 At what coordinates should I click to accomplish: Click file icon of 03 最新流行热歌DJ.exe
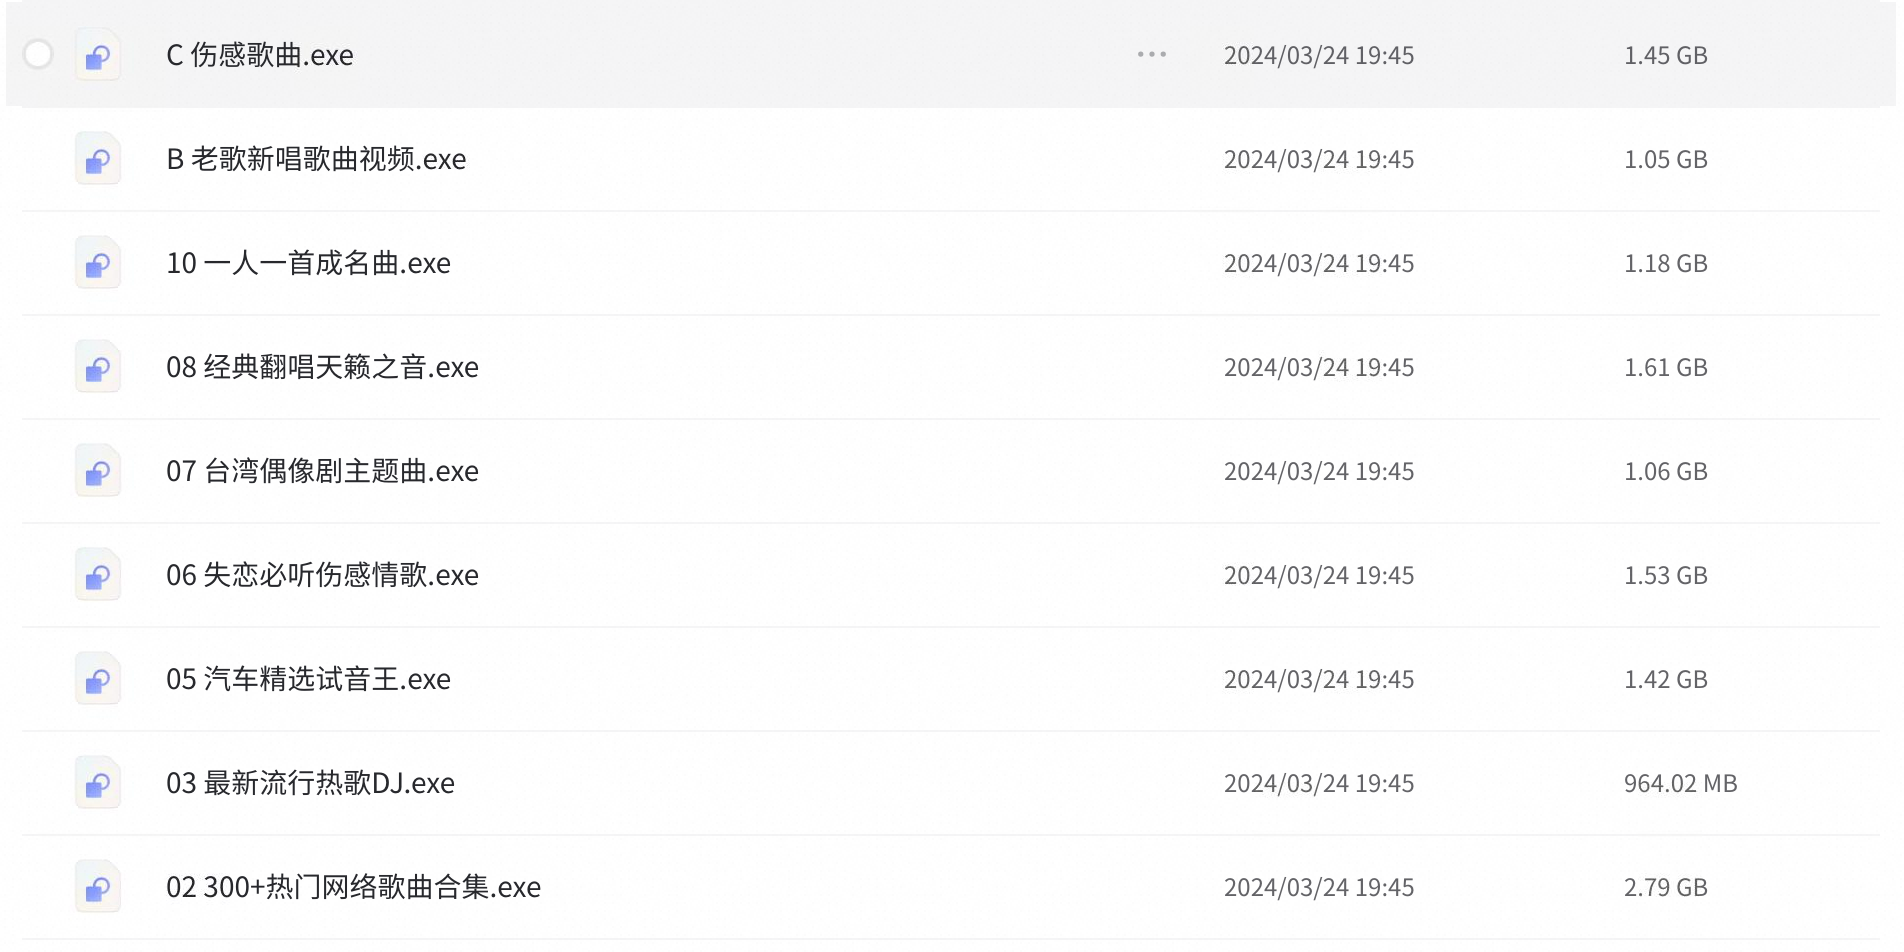98,783
